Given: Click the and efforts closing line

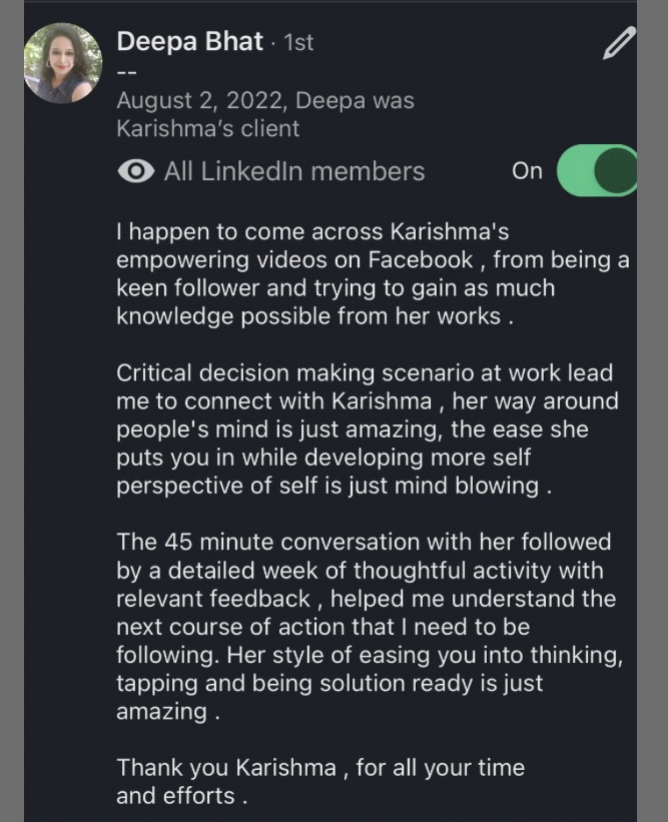Looking at the screenshot, I should [x=180, y=797].
